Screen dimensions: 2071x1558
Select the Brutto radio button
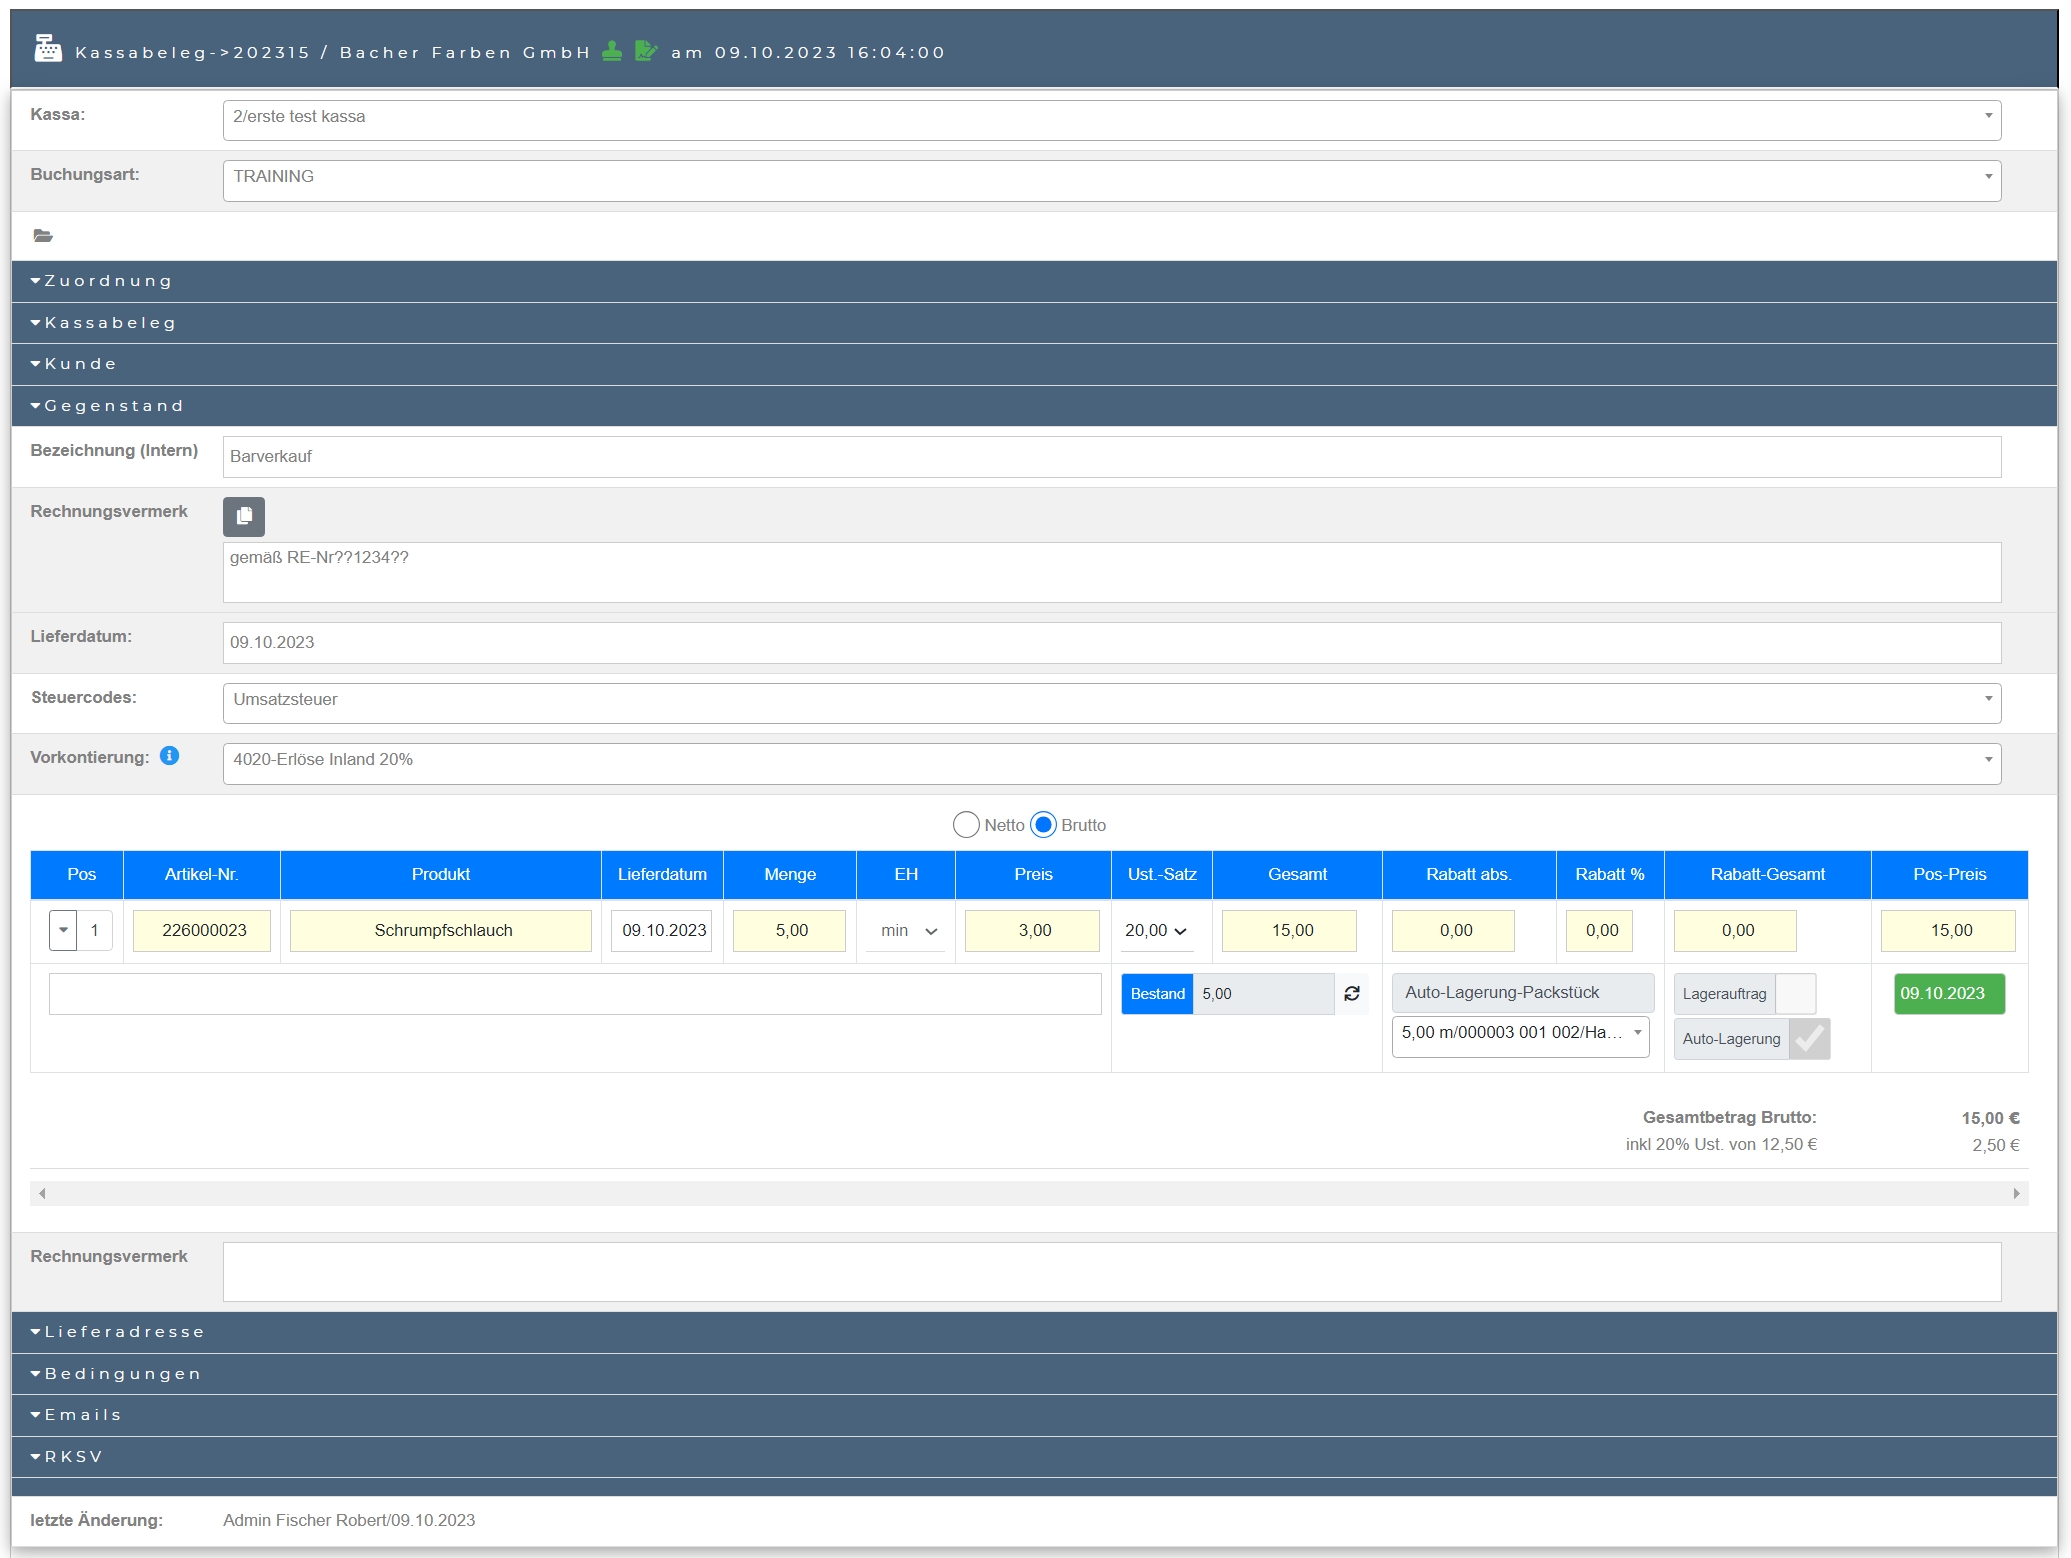[x=1043, y=825]
